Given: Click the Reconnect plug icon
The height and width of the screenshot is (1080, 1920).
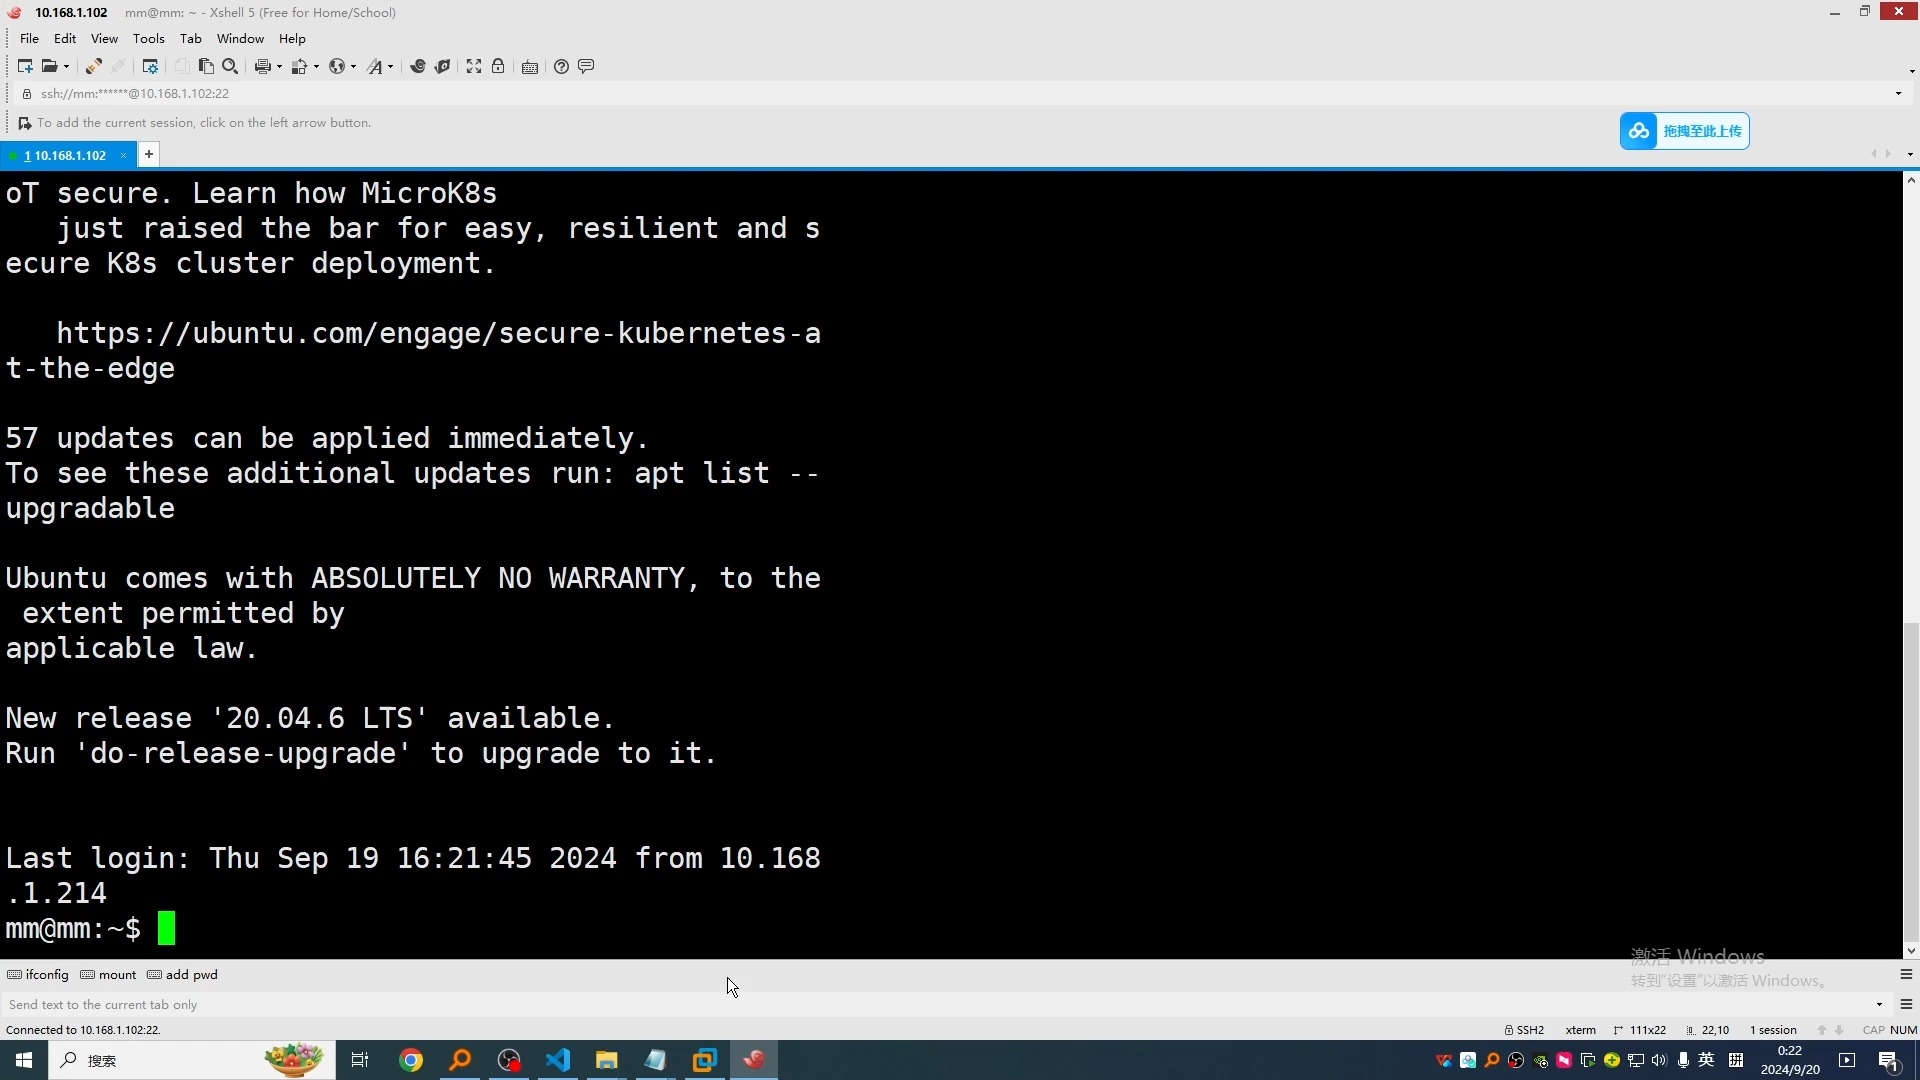Looking at the screenshot, I should [x=93, y=66].
